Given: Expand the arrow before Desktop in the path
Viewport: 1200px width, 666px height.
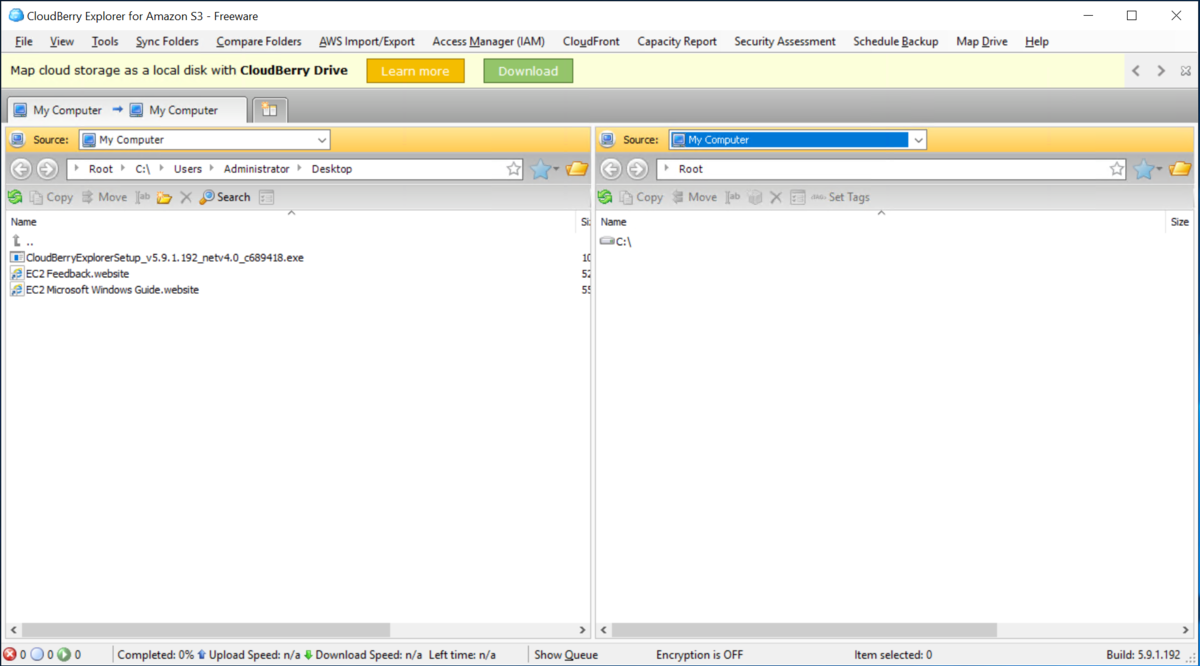Looking at the screenshot, I should 300,169.
